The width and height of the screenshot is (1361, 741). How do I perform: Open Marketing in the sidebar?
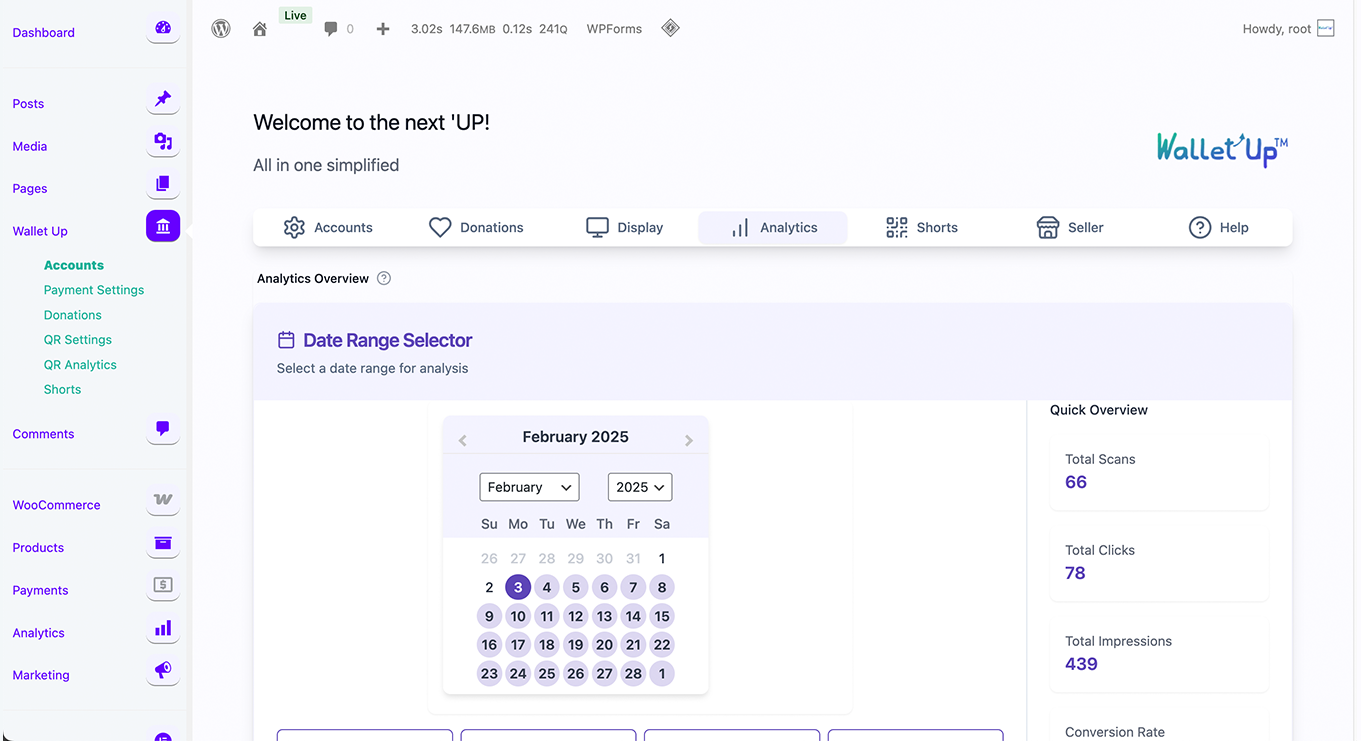pyautogui.click(x=41, y=675)
